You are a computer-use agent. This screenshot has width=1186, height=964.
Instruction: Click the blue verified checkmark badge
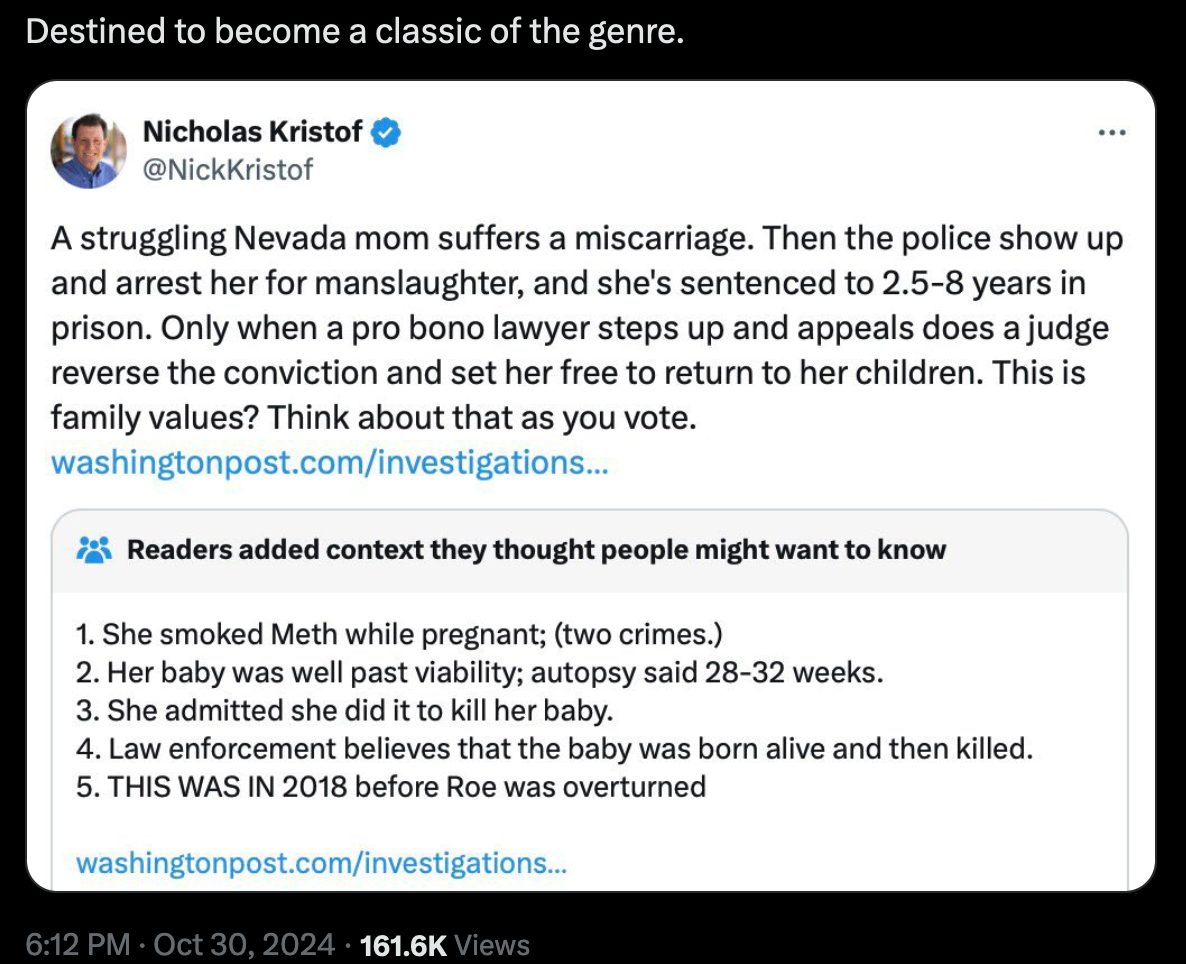387,132
